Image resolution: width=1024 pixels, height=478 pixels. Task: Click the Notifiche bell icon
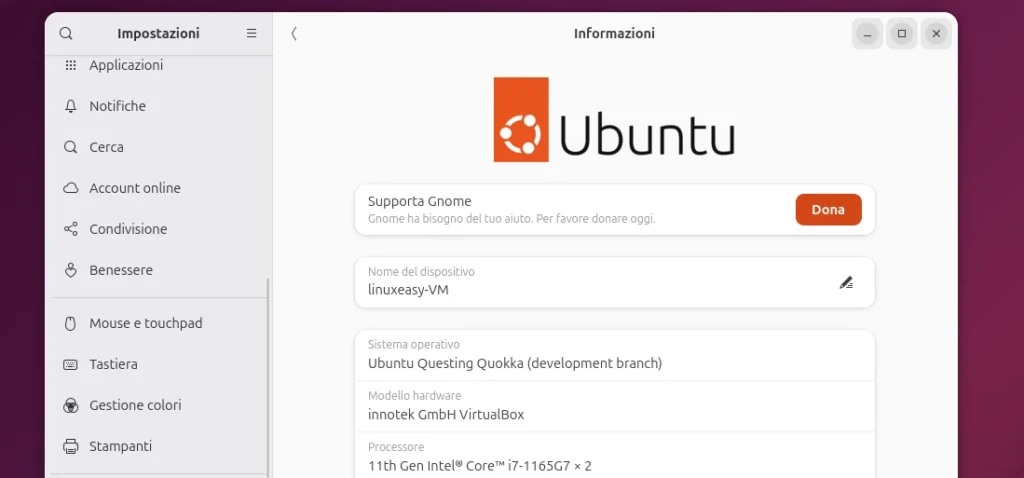71,106
